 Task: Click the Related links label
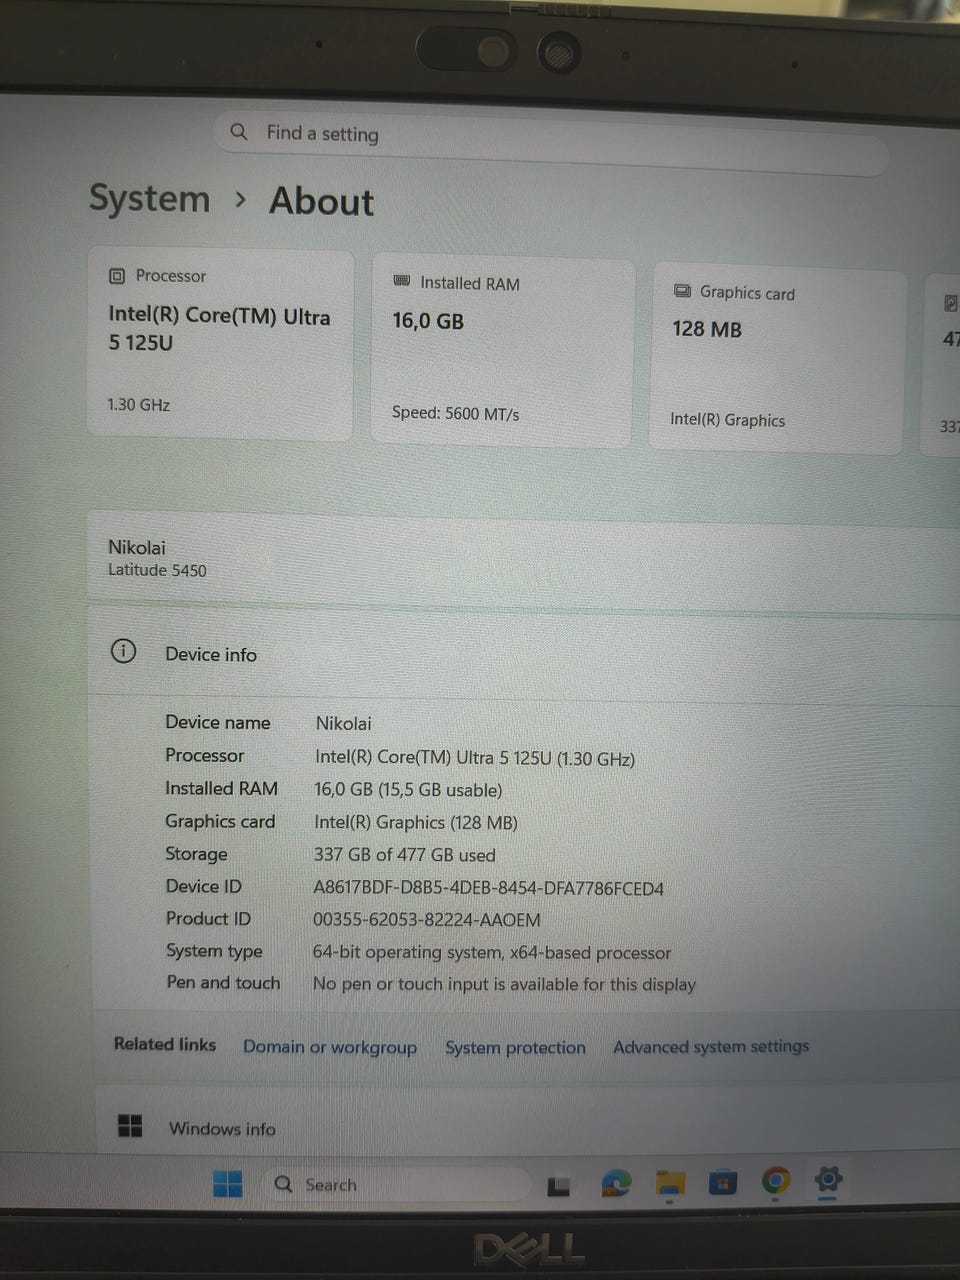[x=165, y=1044]
